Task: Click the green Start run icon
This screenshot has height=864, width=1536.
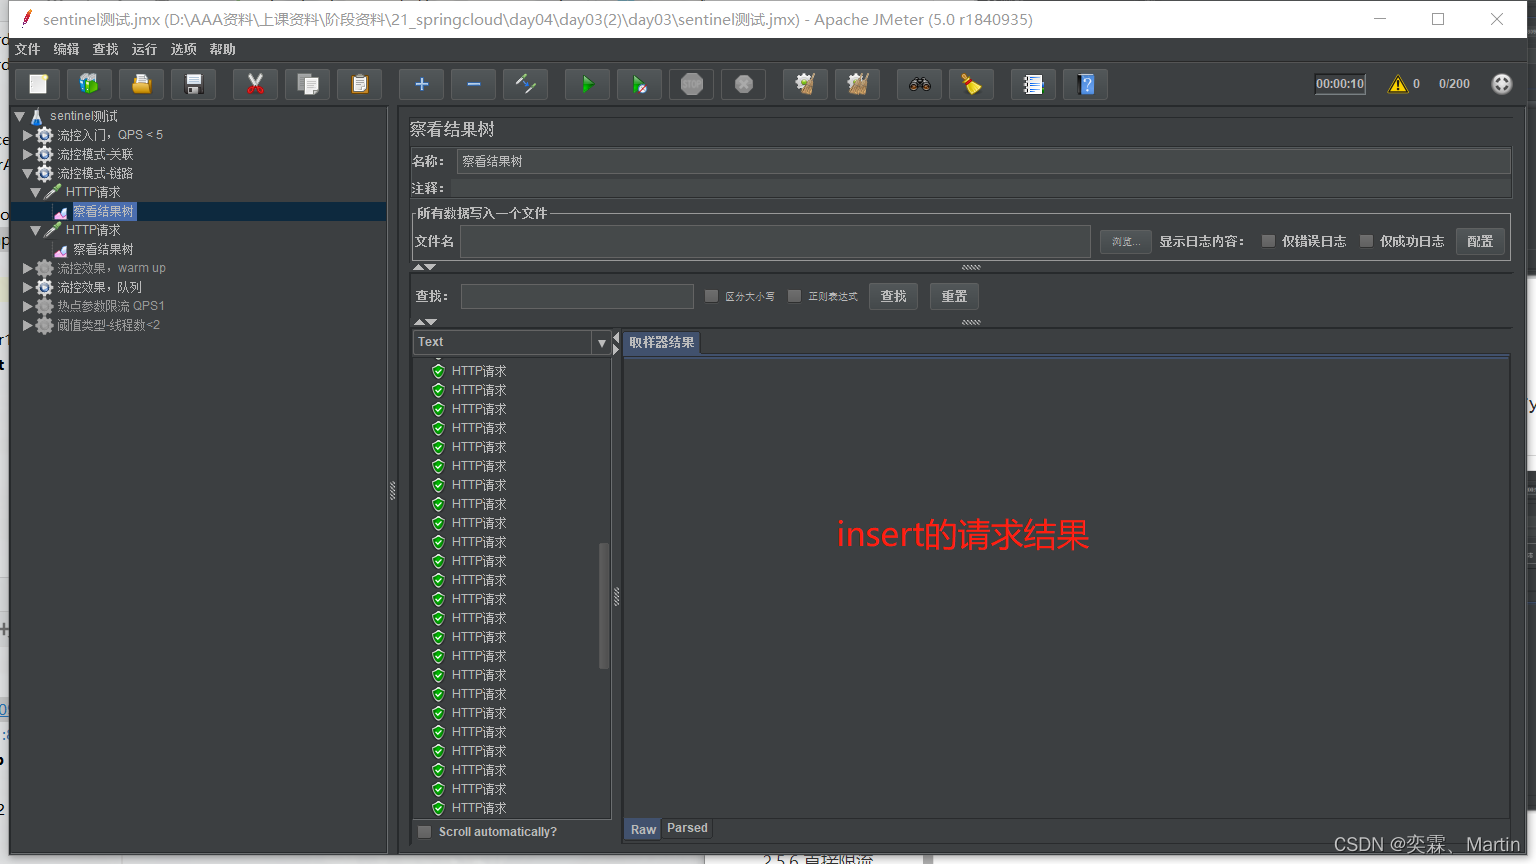Action: 587,85
